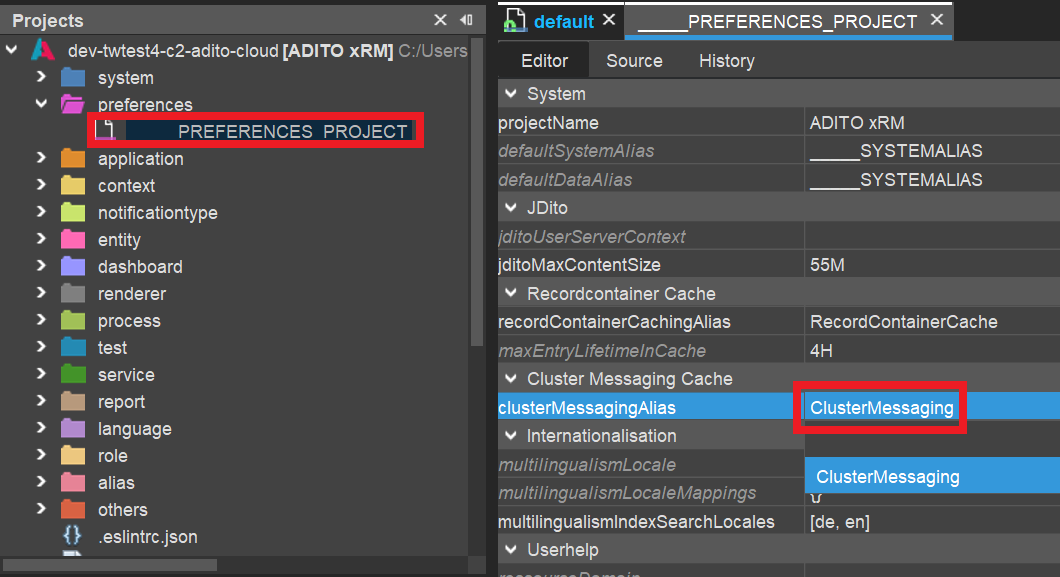This screenshot has width=1060, height=577.
Task: Click the .eslintrc.json braces file icon
Action: coord(73,537)
